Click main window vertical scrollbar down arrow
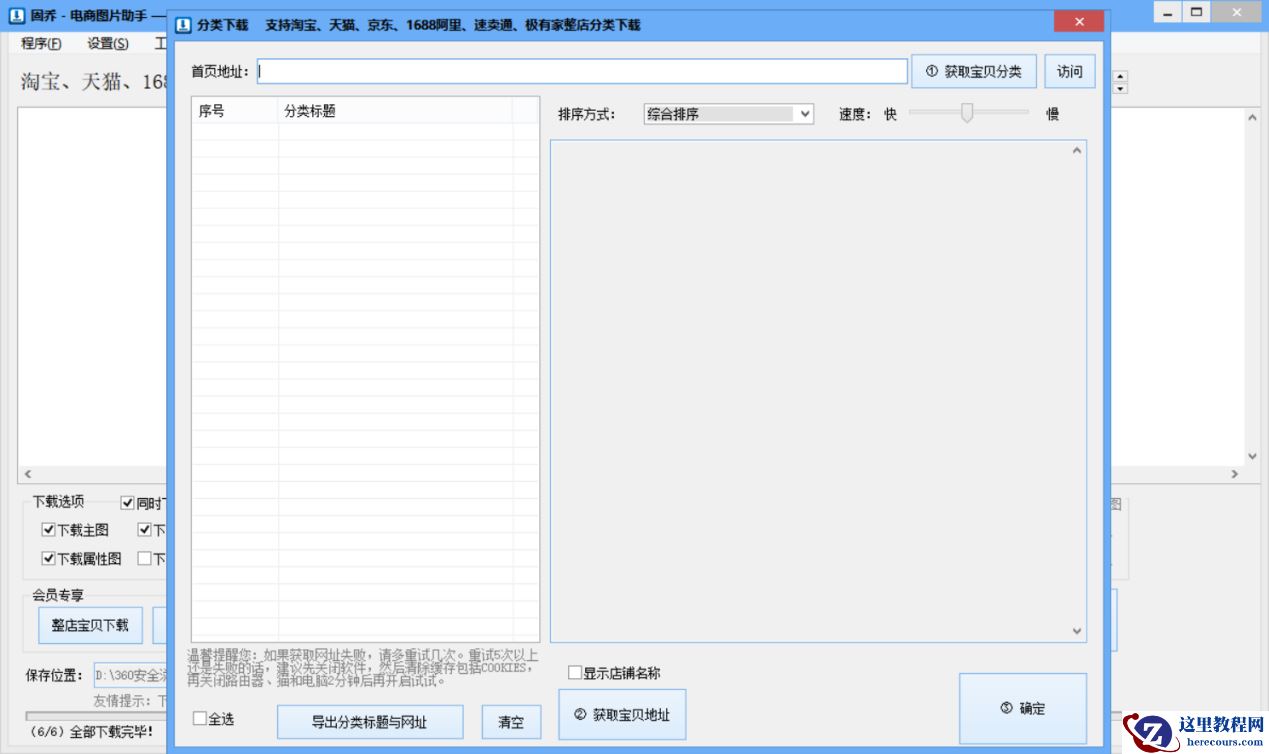 tap(1252, 456)
